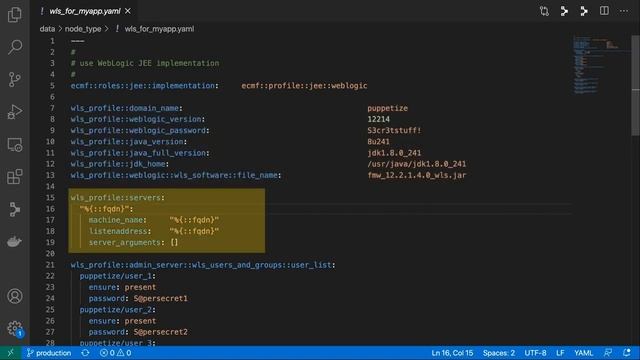The image size is (640, 360).
Task: Click the feedback icon in status bar
Action: click(608, 353)
